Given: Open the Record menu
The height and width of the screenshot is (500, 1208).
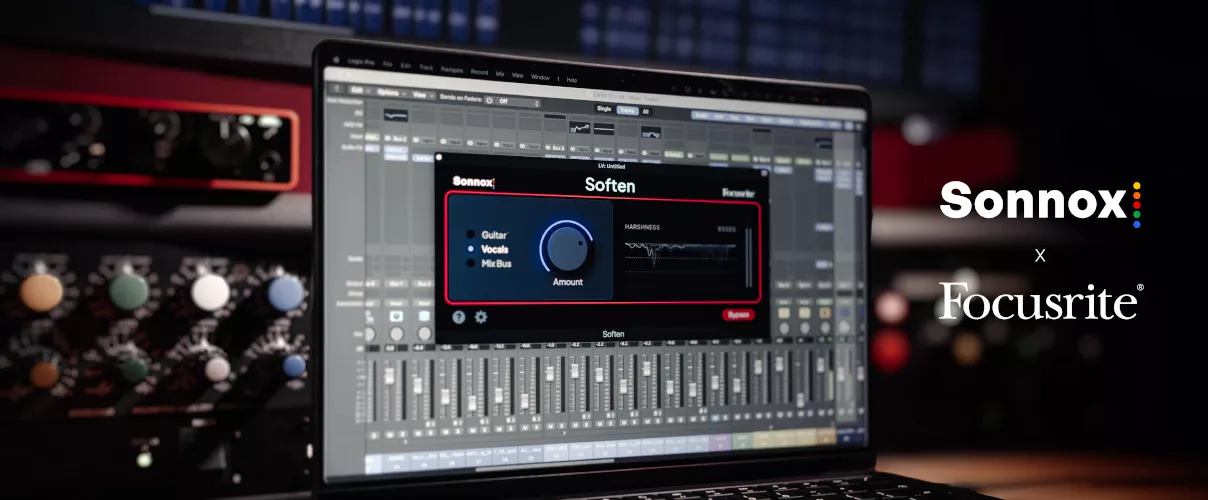Looking at the screenshot, I should point(480,72).
